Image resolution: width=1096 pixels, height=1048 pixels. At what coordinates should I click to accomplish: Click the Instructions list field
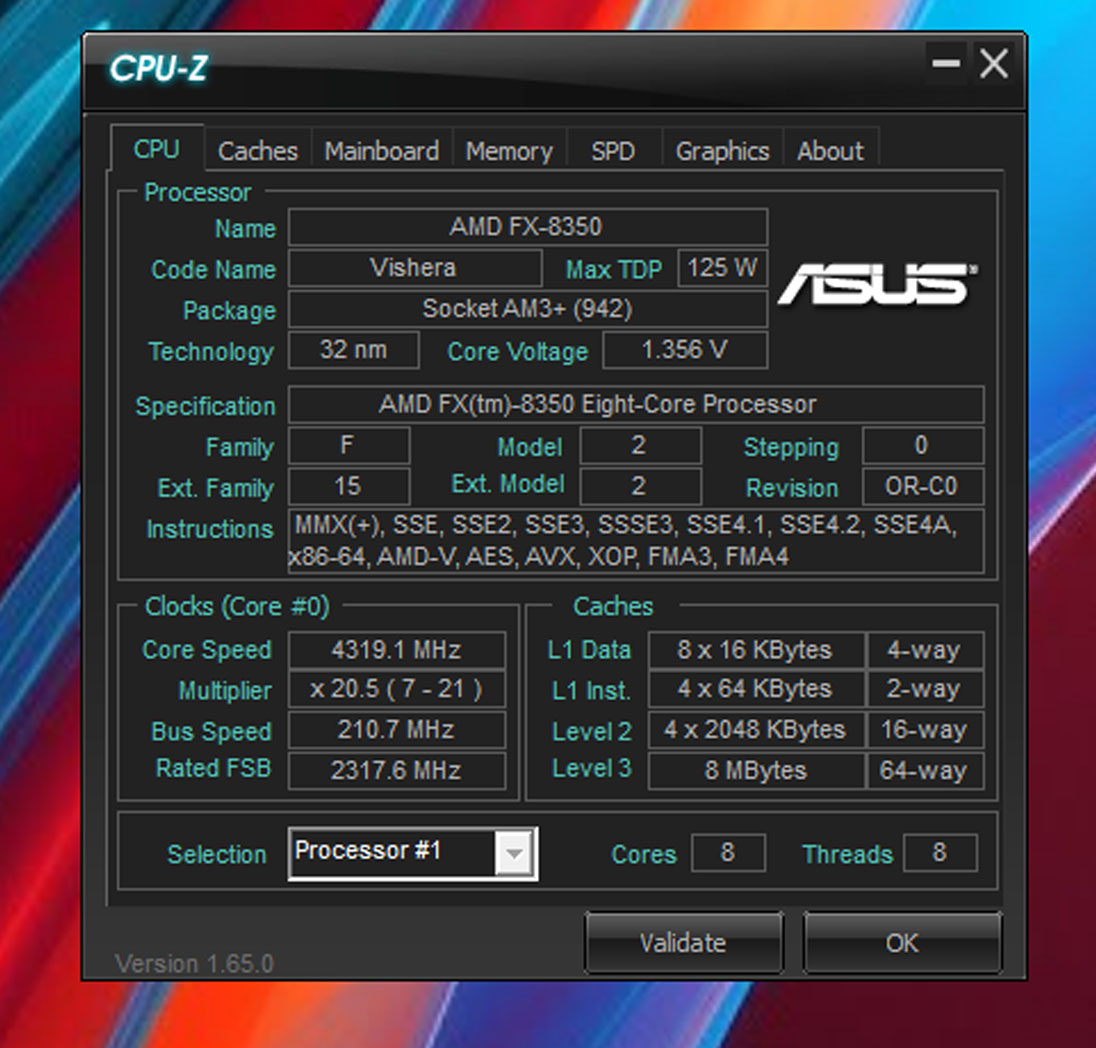(x=635, y=541)
